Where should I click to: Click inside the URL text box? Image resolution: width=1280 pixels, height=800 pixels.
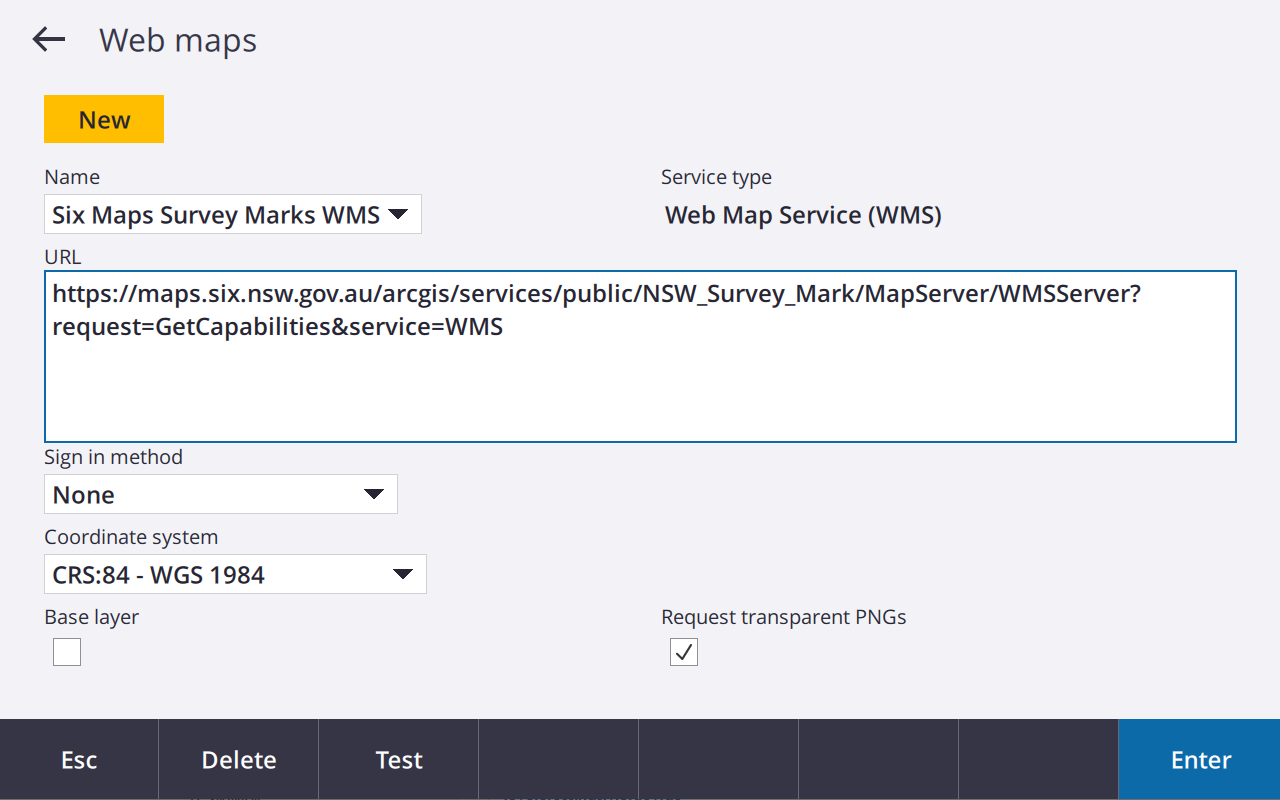(x=640, y=356)
